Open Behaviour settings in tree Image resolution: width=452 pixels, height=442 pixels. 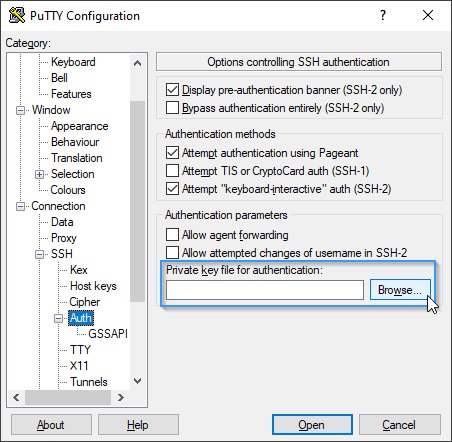[x=75, y=142]
